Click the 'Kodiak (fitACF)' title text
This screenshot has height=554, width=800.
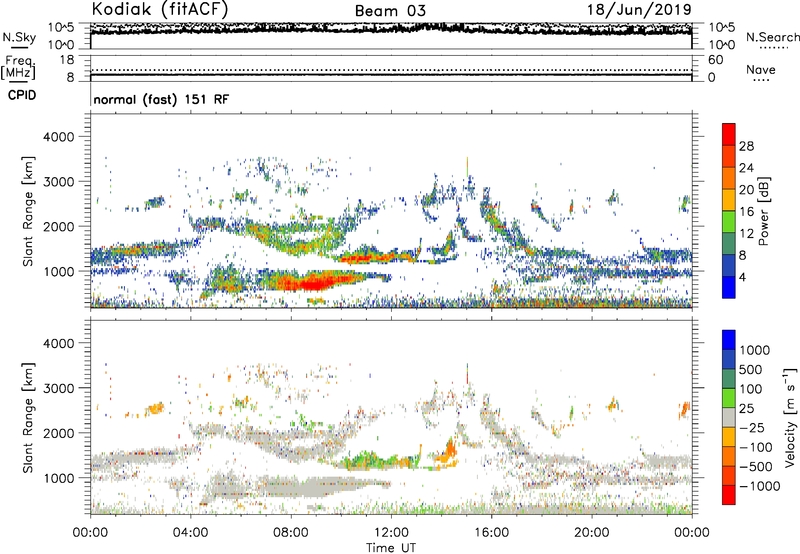pyautogui.click(x=160, y=9)
